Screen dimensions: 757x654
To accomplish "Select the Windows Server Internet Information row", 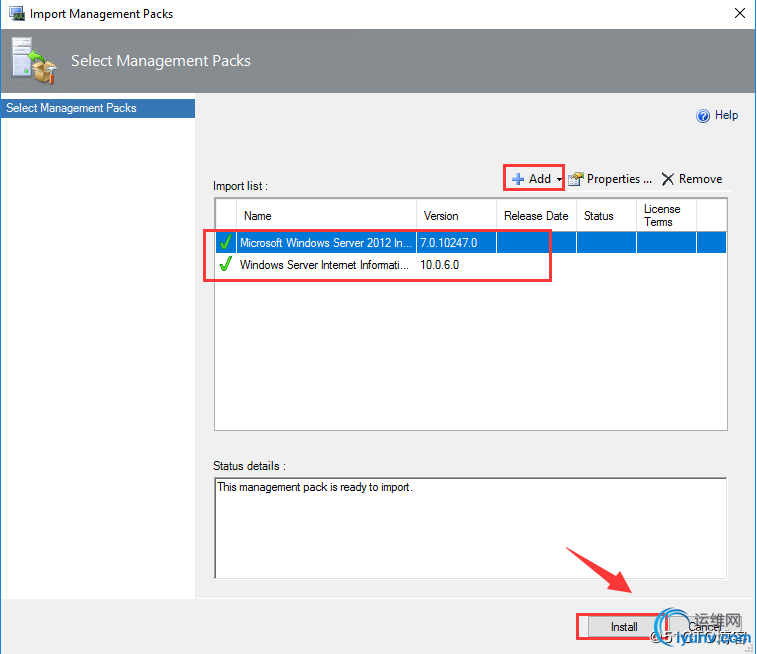I will click(x=471, y=264).
